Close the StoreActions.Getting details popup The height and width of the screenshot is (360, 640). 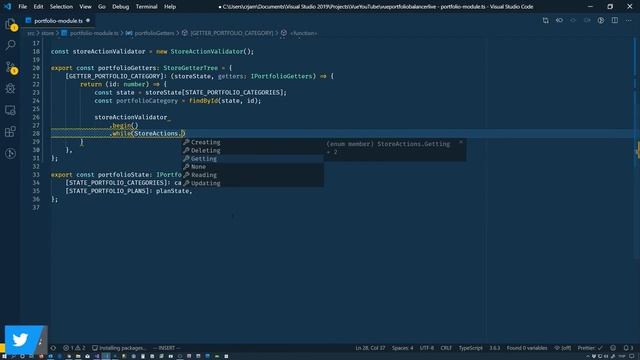461,142
